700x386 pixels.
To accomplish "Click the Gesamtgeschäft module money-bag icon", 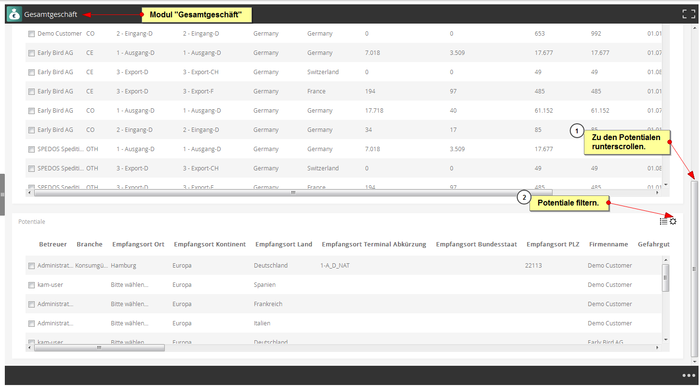I will (14, 14).
